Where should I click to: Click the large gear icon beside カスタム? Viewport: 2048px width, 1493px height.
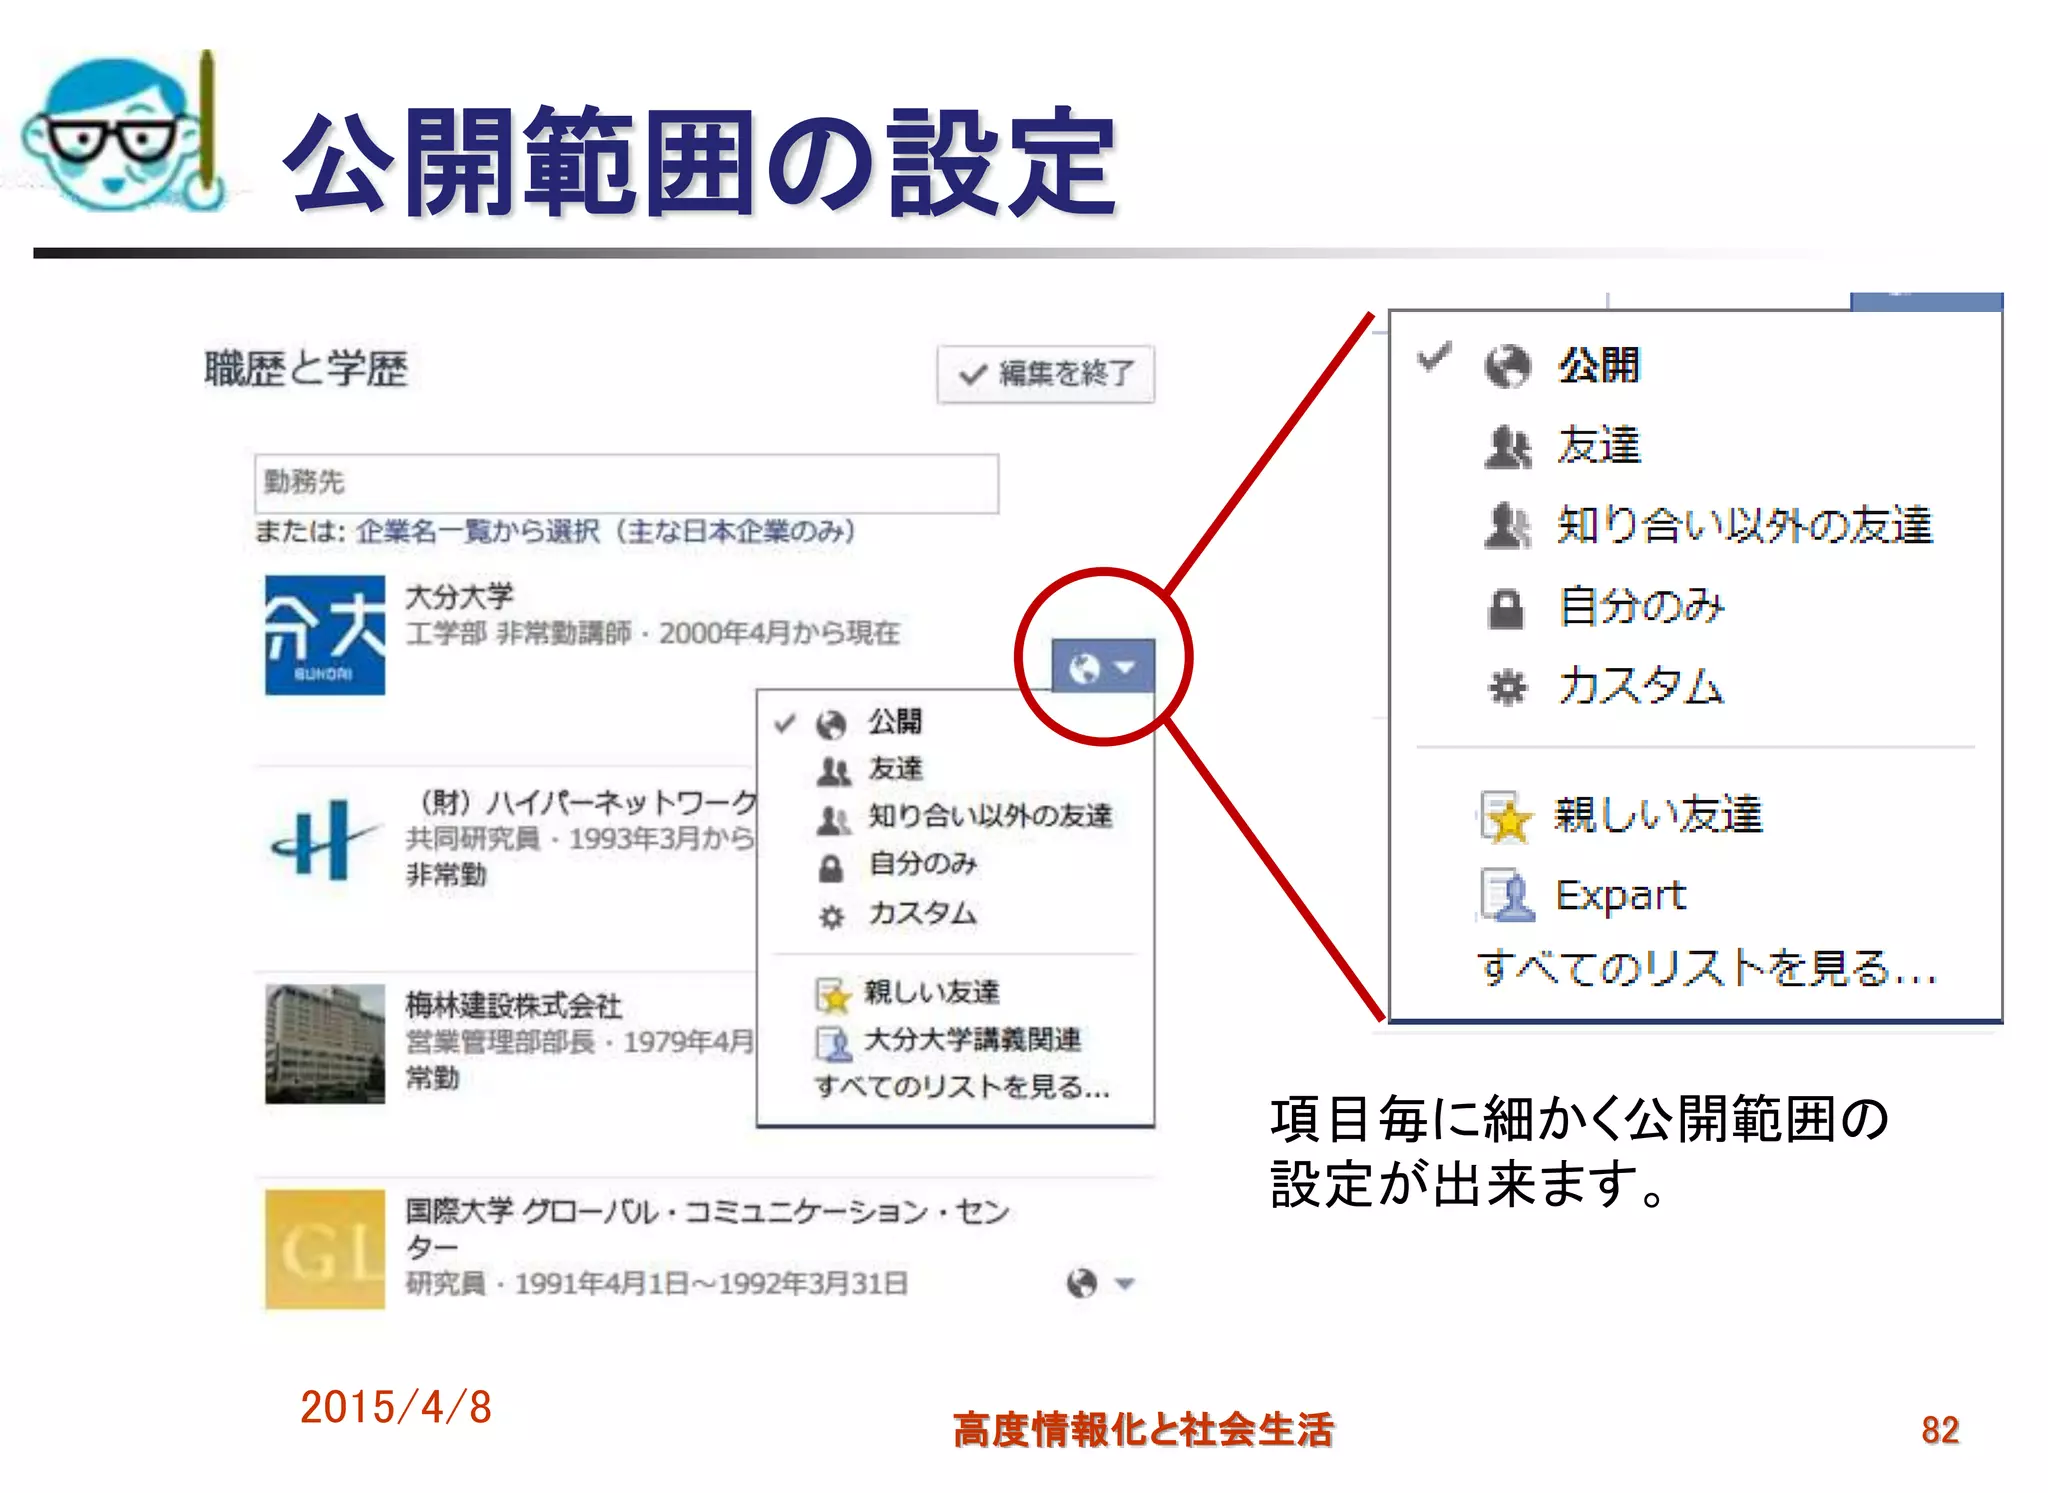[x=1507, y=688]
